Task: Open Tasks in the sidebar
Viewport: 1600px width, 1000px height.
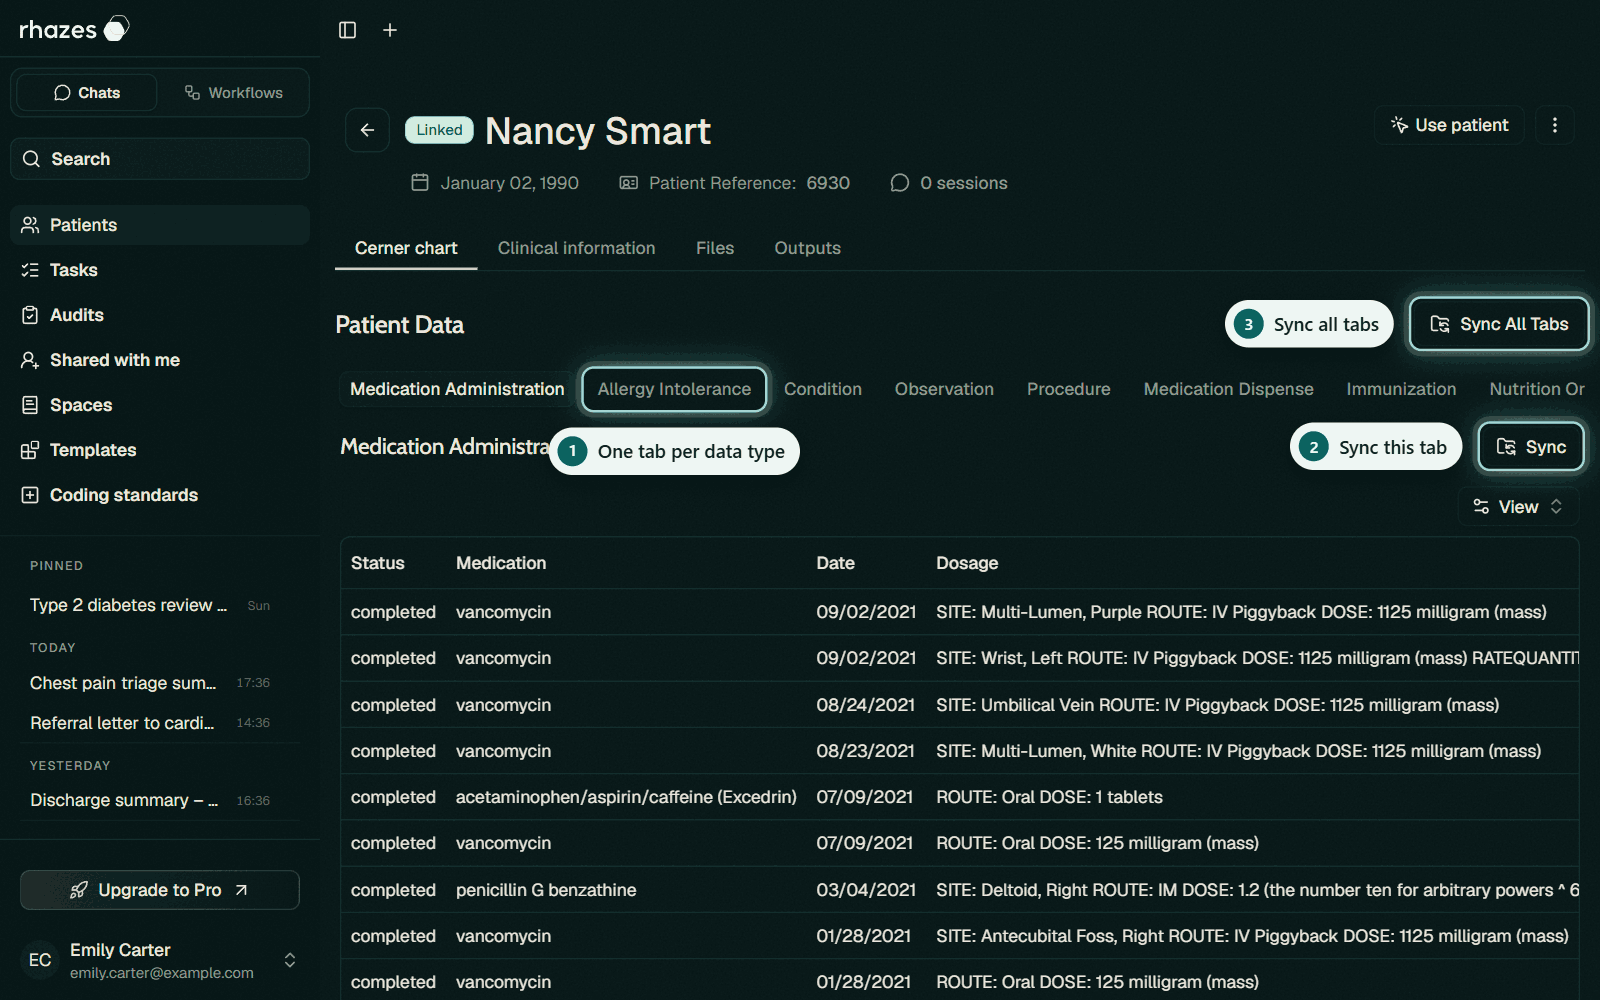Action: pyautogui.click(x=160, y=270)
